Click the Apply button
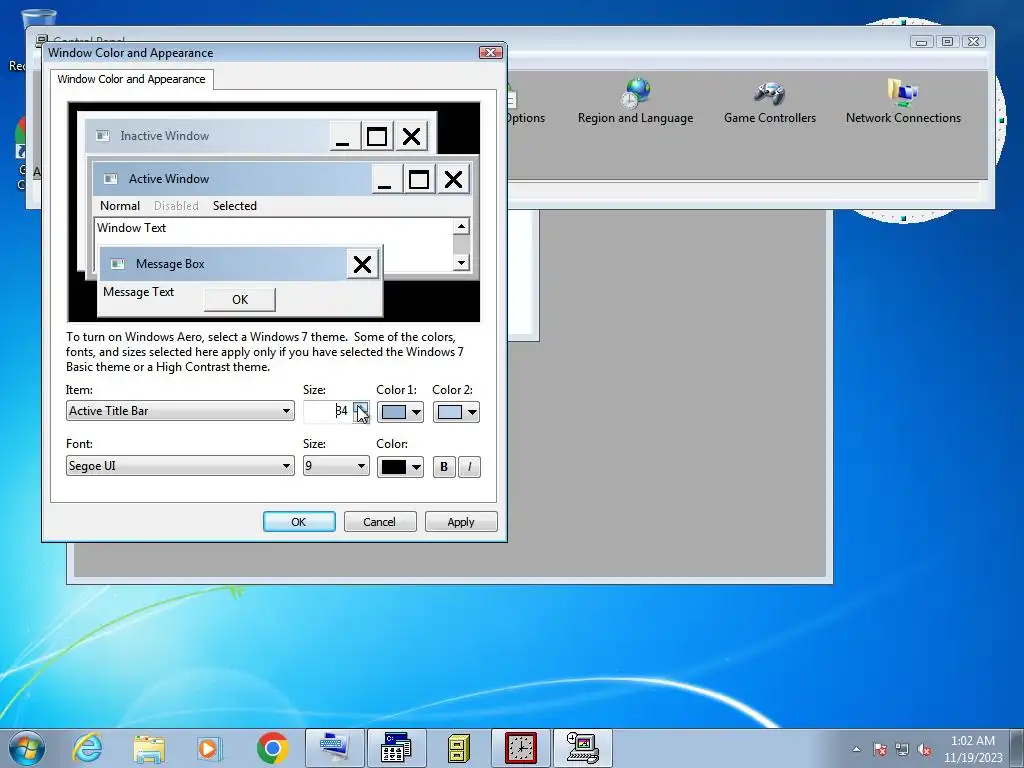 (x=460, y=522)
